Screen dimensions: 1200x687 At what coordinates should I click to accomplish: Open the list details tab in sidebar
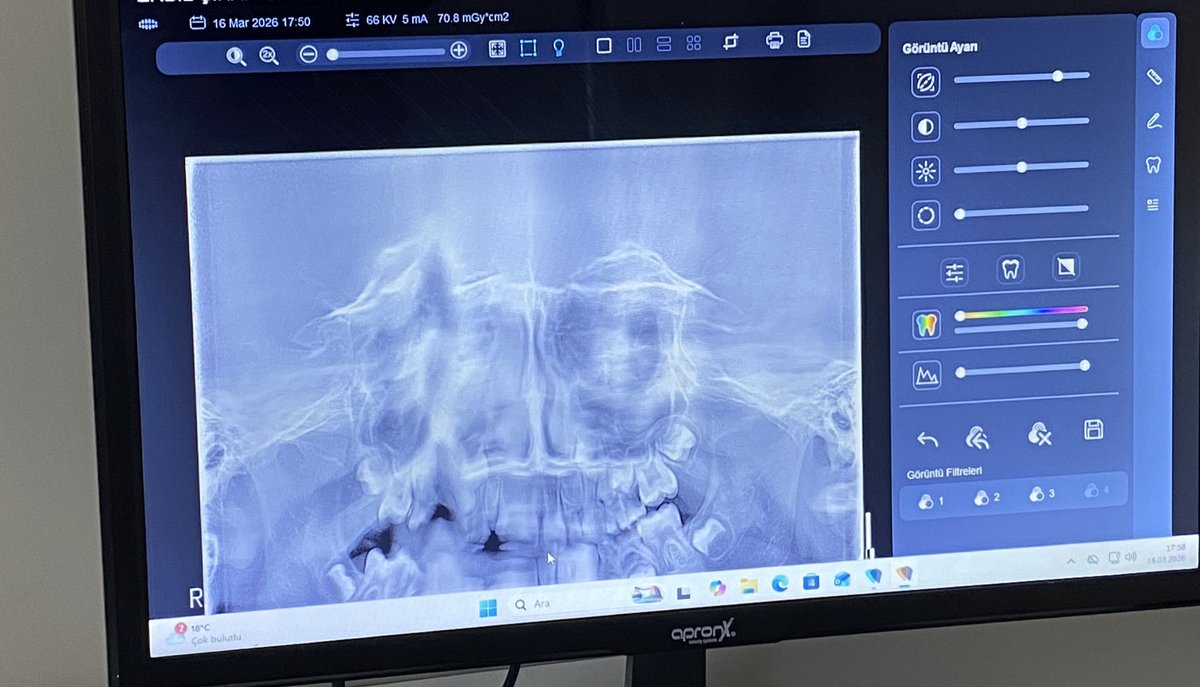point(1153,205)
